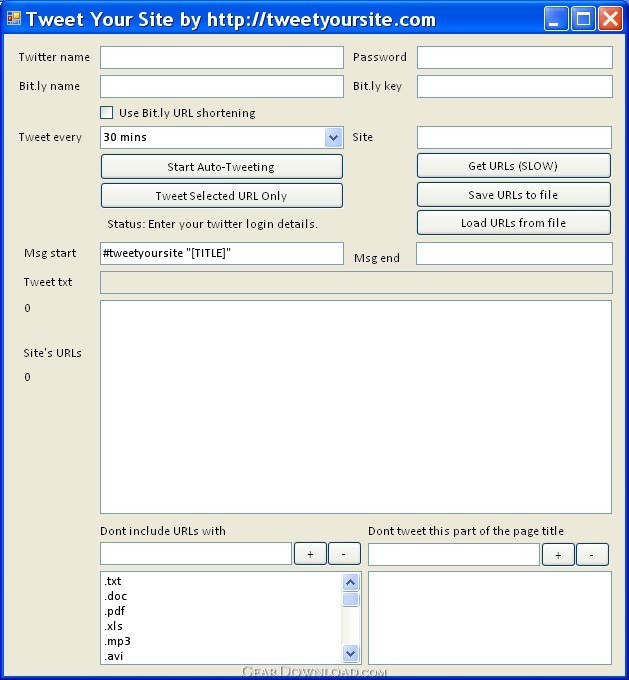Click the disabled Tweet txt field

pos(356,283)
